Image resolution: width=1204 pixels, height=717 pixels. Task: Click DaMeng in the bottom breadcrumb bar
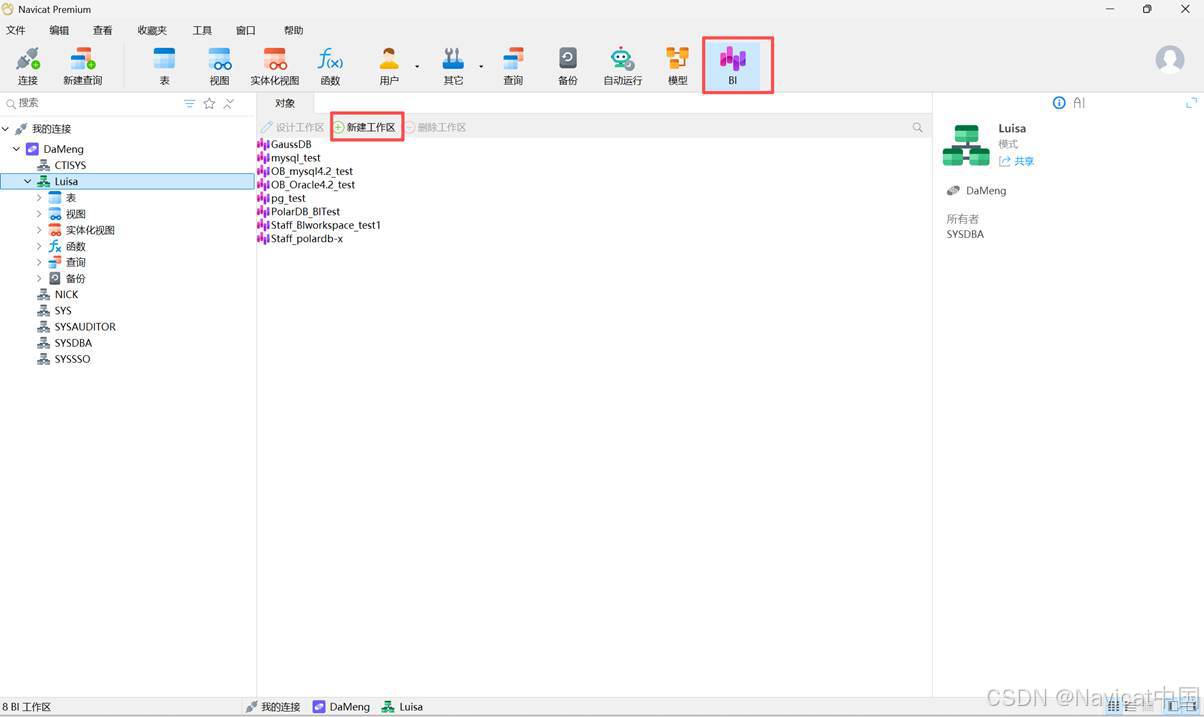(341, 706)
